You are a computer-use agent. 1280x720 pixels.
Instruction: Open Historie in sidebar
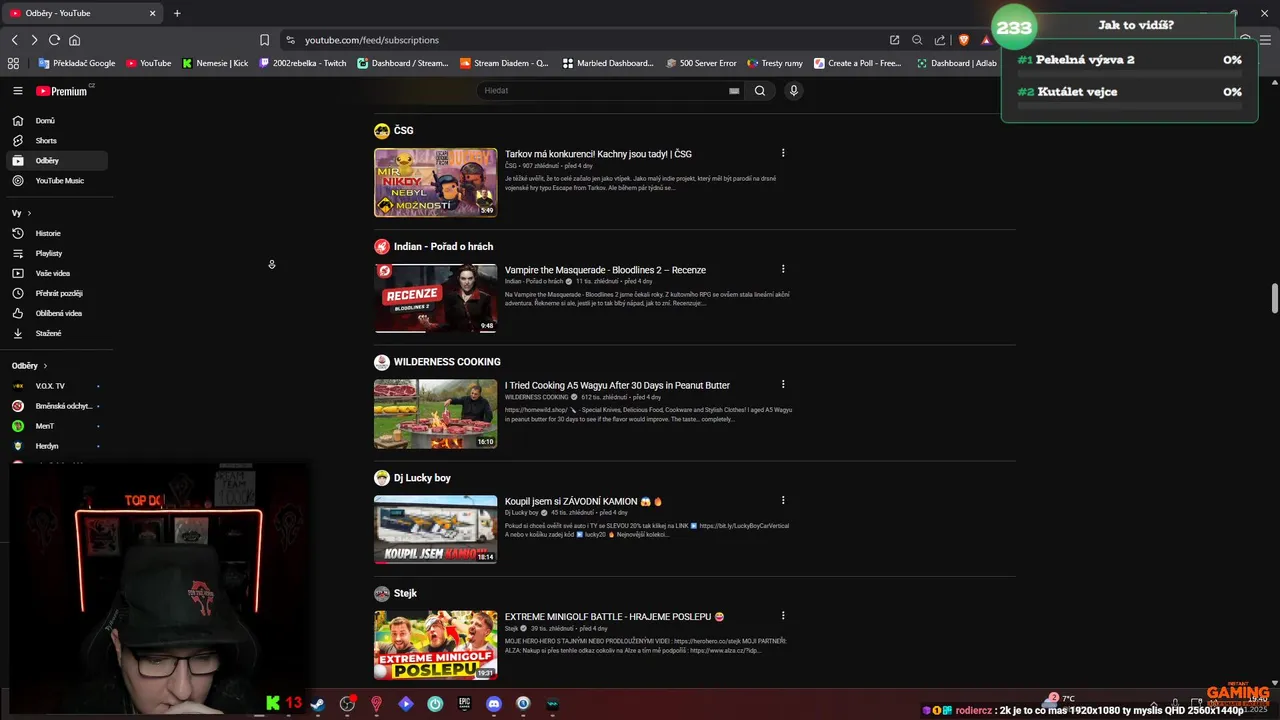[56, 233]
